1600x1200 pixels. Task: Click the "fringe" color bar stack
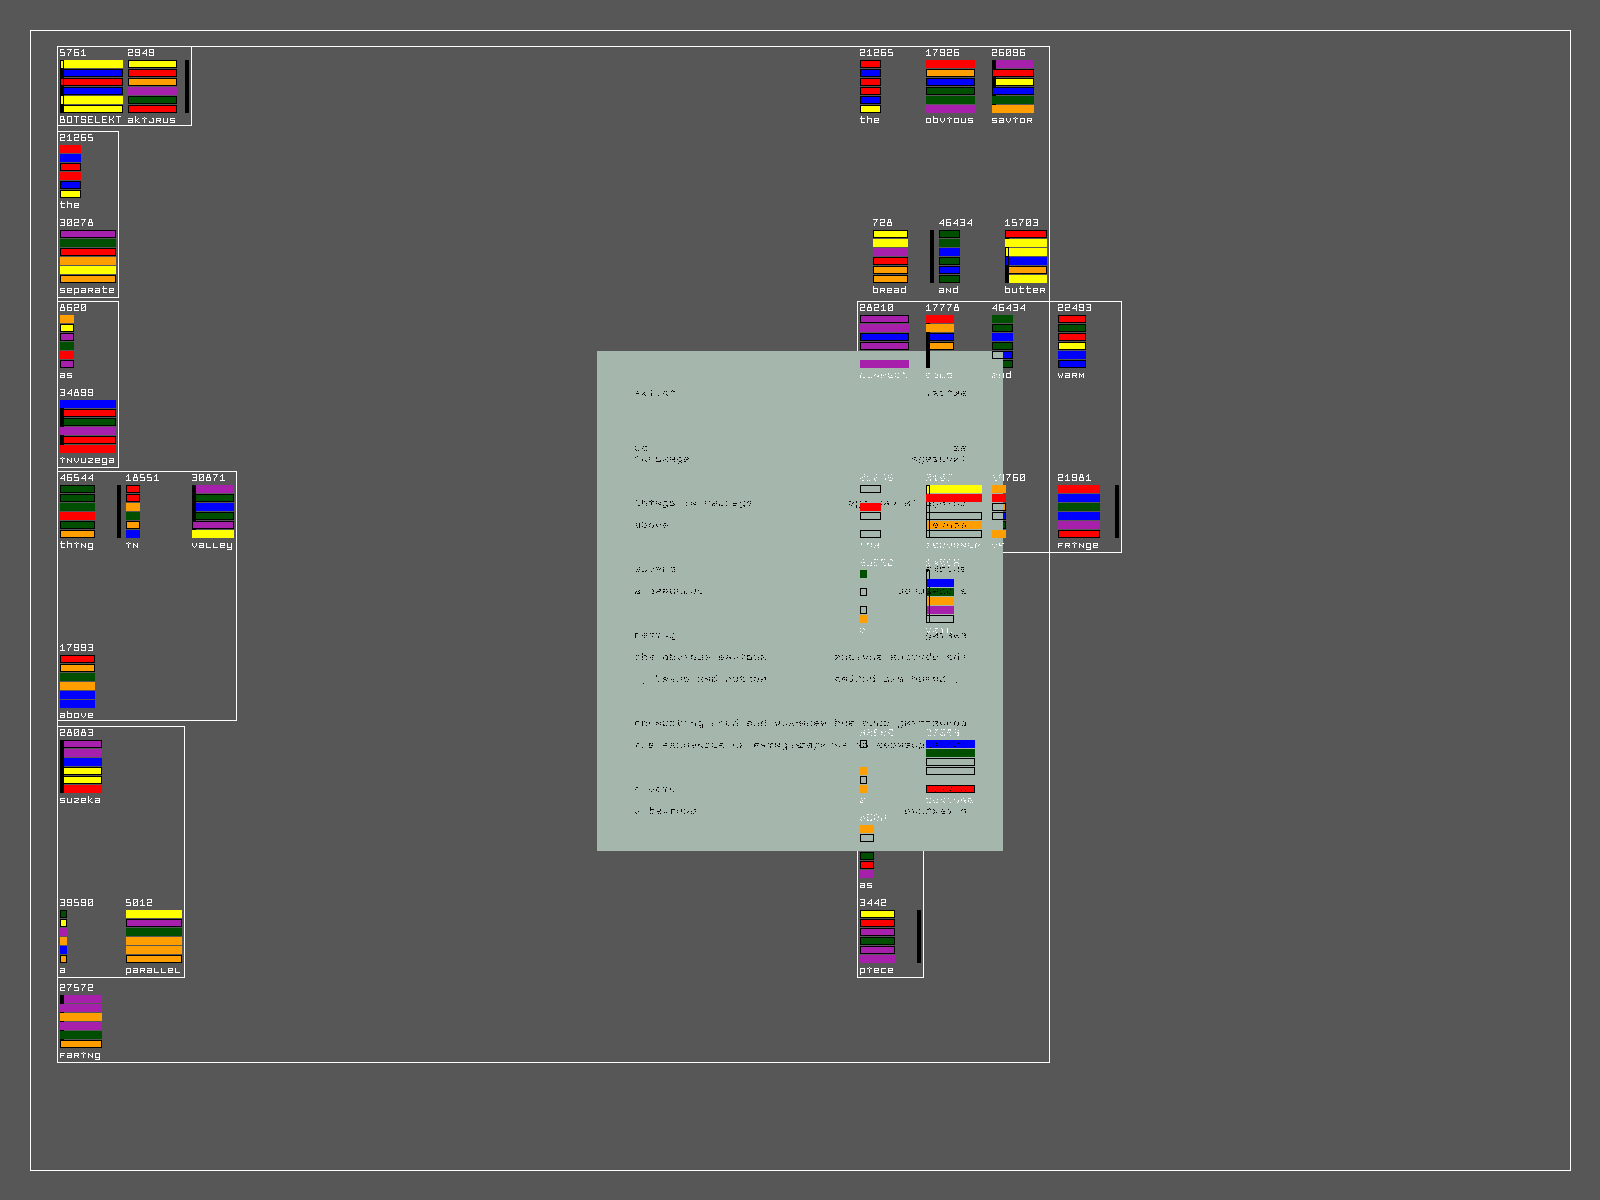click(x=1078, y=512)
